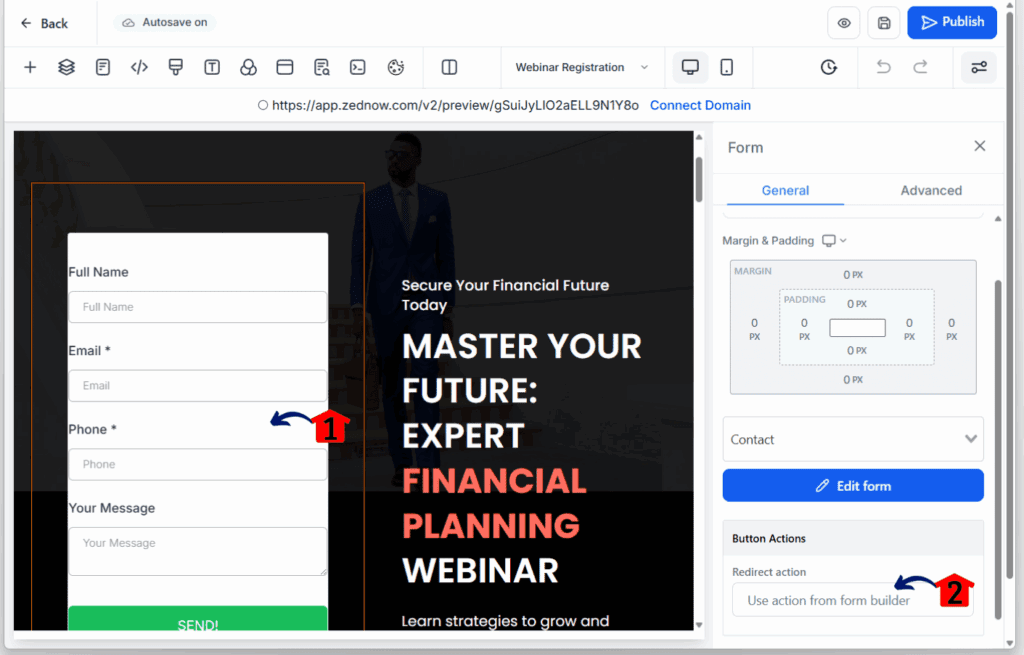Open the Redirect action dropdown
The image size is (1024, 655).
click(x=853, y=600)
